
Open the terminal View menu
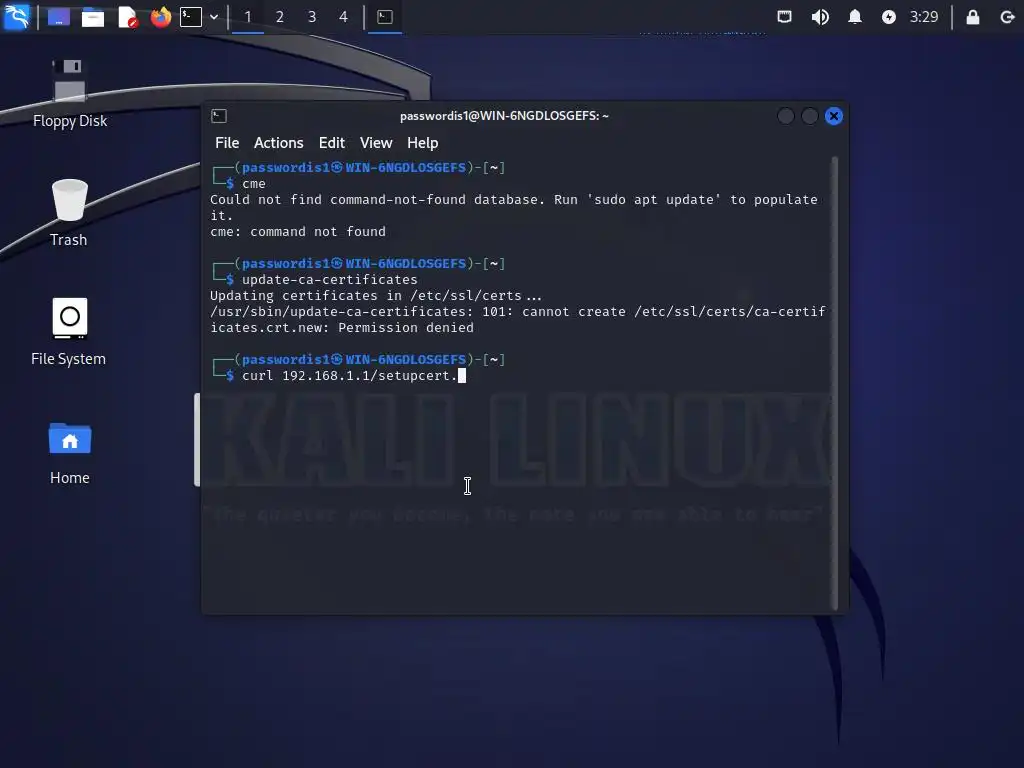click(376, 143)
